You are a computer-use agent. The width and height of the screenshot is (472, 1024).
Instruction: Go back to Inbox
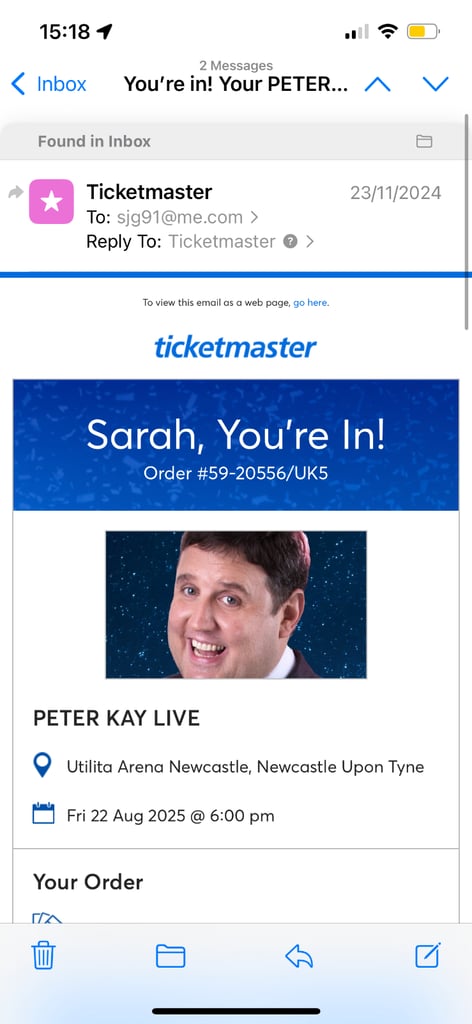pos(49,84)
